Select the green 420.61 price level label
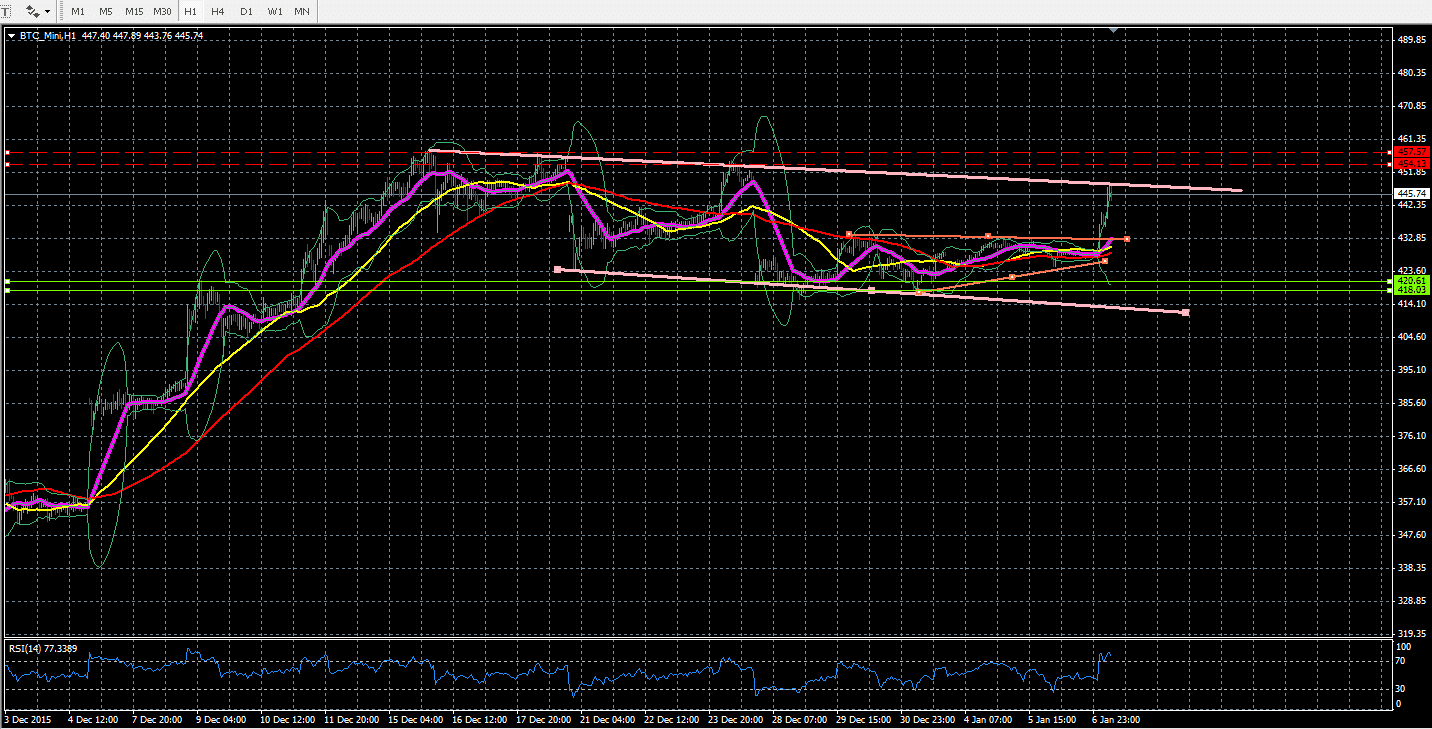The width and height of the screenshot is (1432, 729). 1411,282
